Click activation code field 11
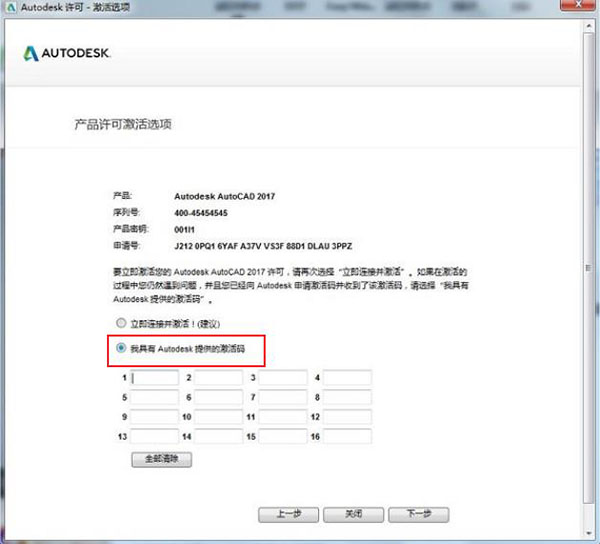This screenshot has height=544, width=600. 283,417
